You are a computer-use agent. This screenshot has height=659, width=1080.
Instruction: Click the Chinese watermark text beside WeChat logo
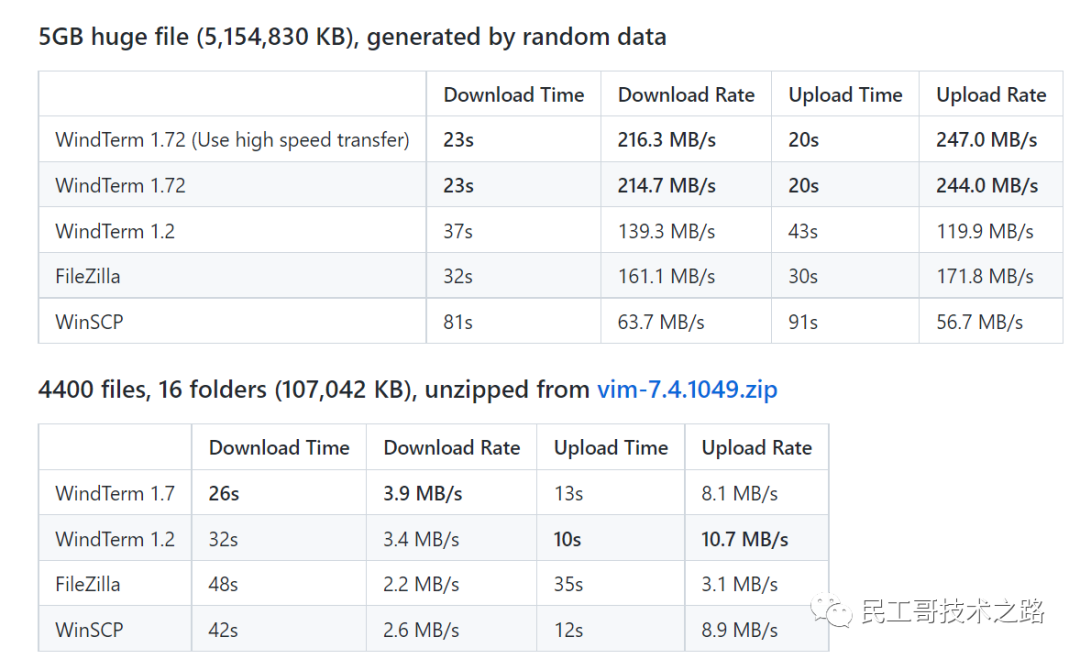(x=953, y=611)
